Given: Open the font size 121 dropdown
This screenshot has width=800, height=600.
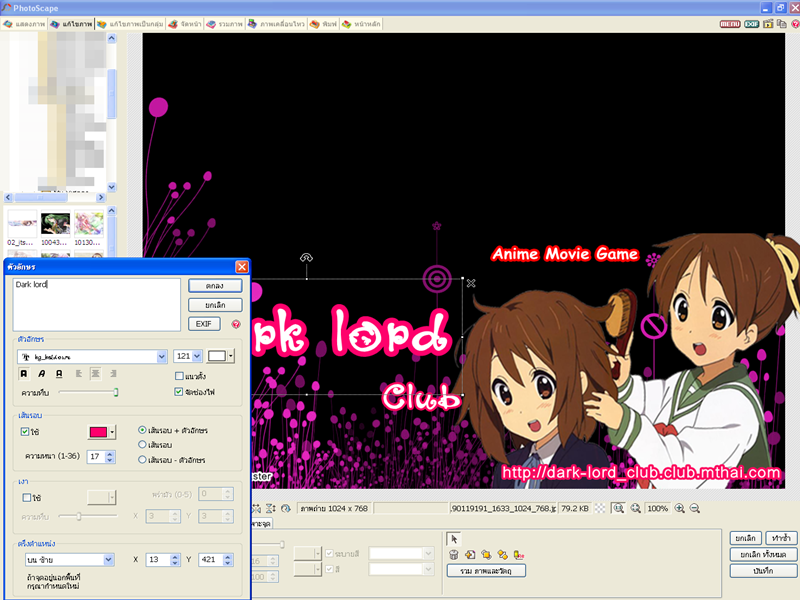Looking at the screenshot, I should [x=197, y=356].
